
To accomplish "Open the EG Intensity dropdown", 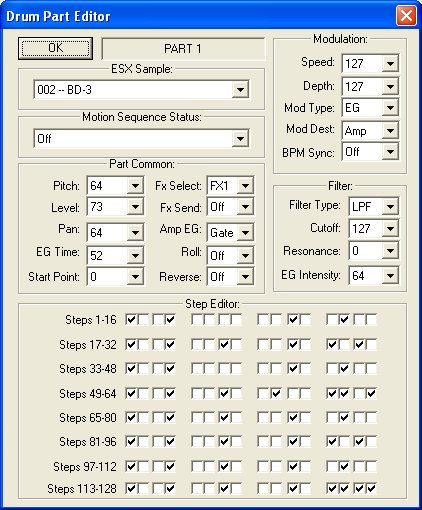I will tap(390, 275).
